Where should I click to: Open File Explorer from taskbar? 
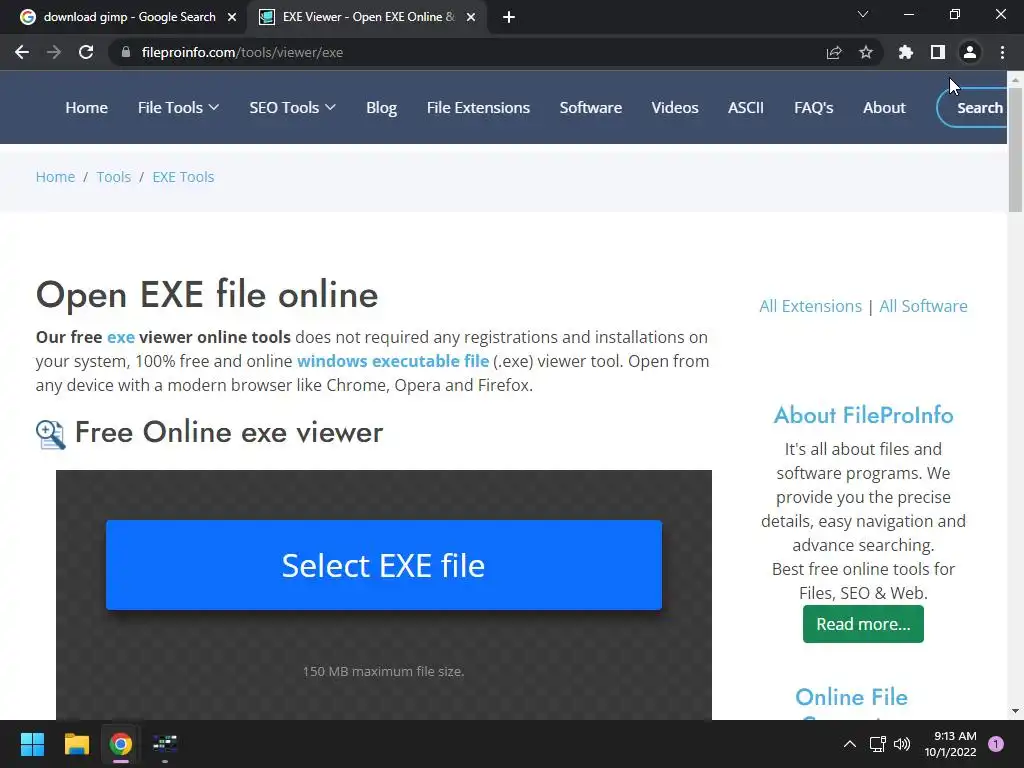[76, 744]
